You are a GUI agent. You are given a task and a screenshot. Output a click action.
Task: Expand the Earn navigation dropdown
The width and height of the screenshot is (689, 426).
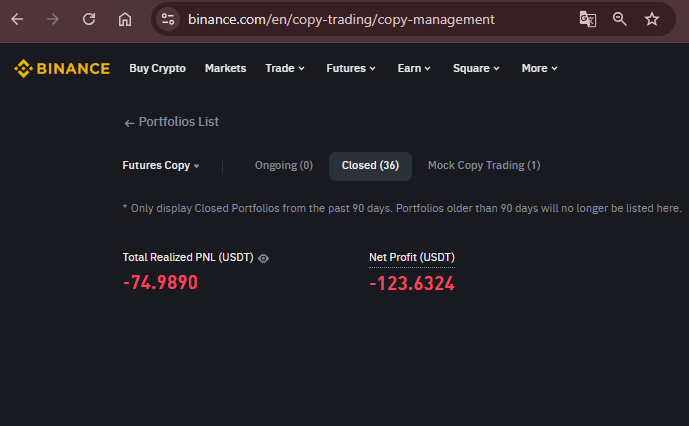coord(414,69)
